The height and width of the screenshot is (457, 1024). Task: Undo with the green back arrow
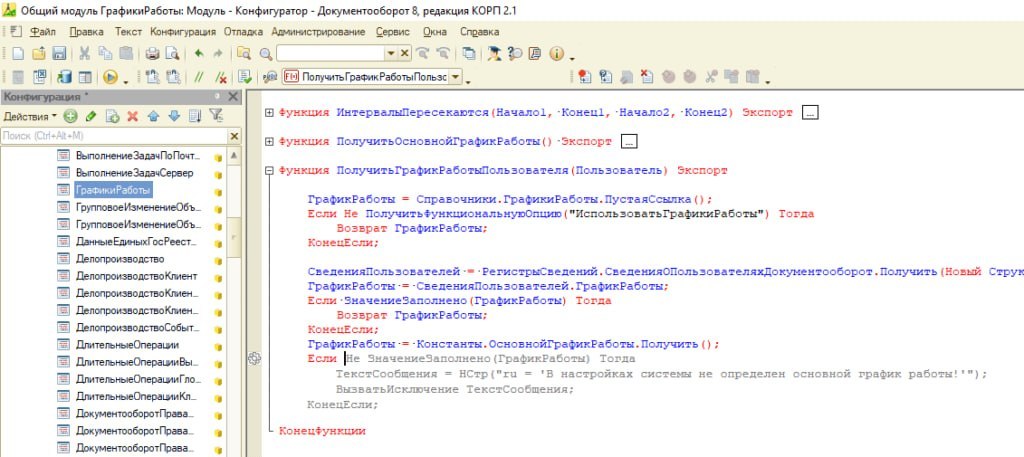(x=199, y=54)
